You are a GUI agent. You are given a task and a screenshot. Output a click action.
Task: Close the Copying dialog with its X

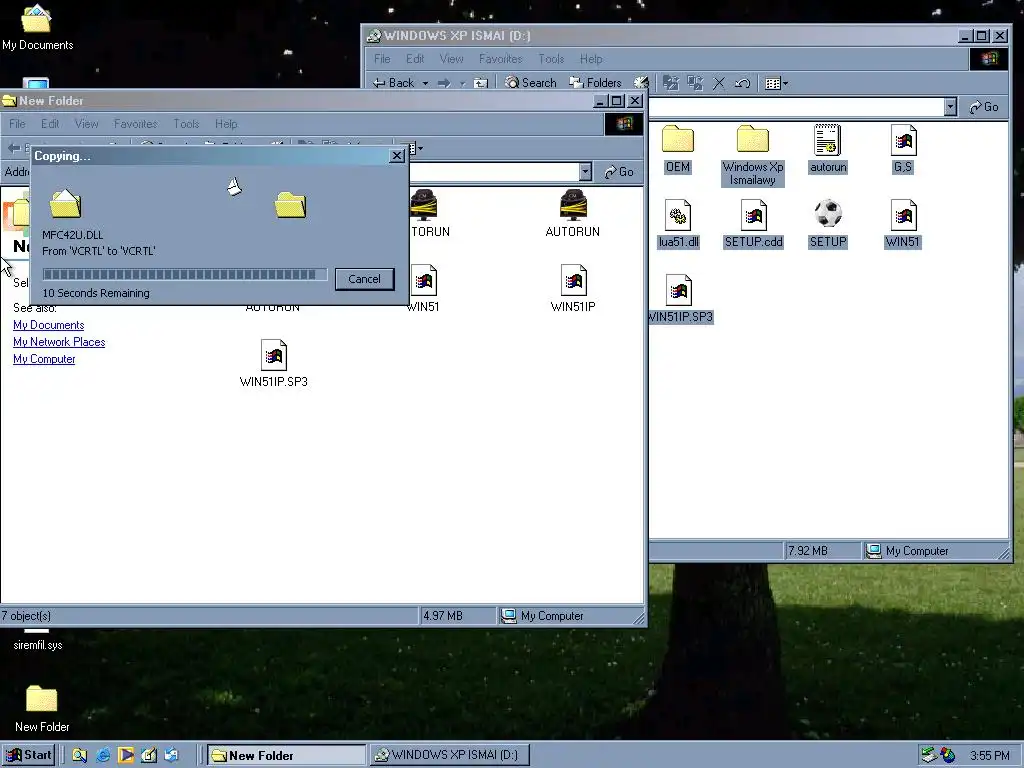(x=396, y=156)
